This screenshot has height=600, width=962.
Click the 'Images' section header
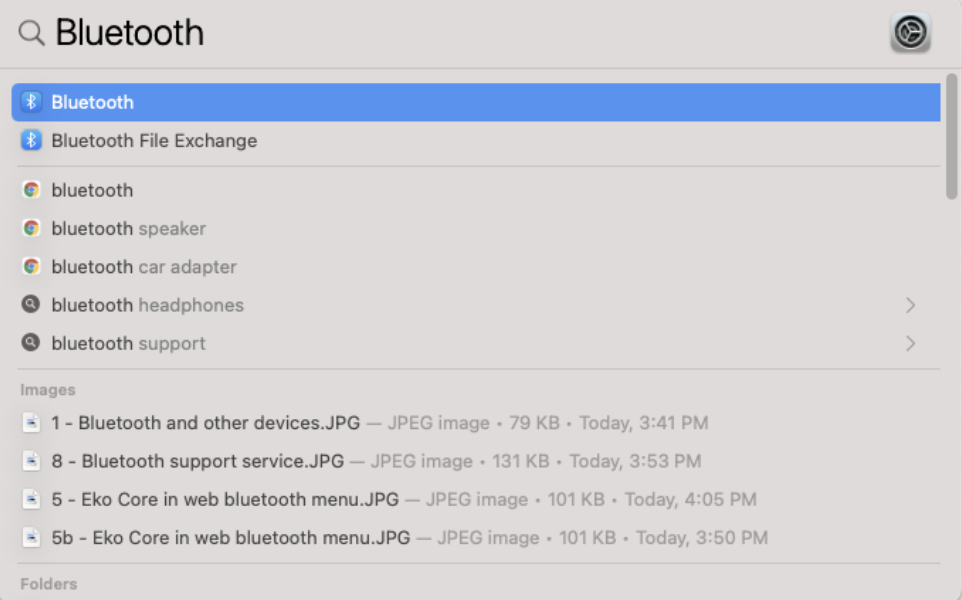click(48, 390)
